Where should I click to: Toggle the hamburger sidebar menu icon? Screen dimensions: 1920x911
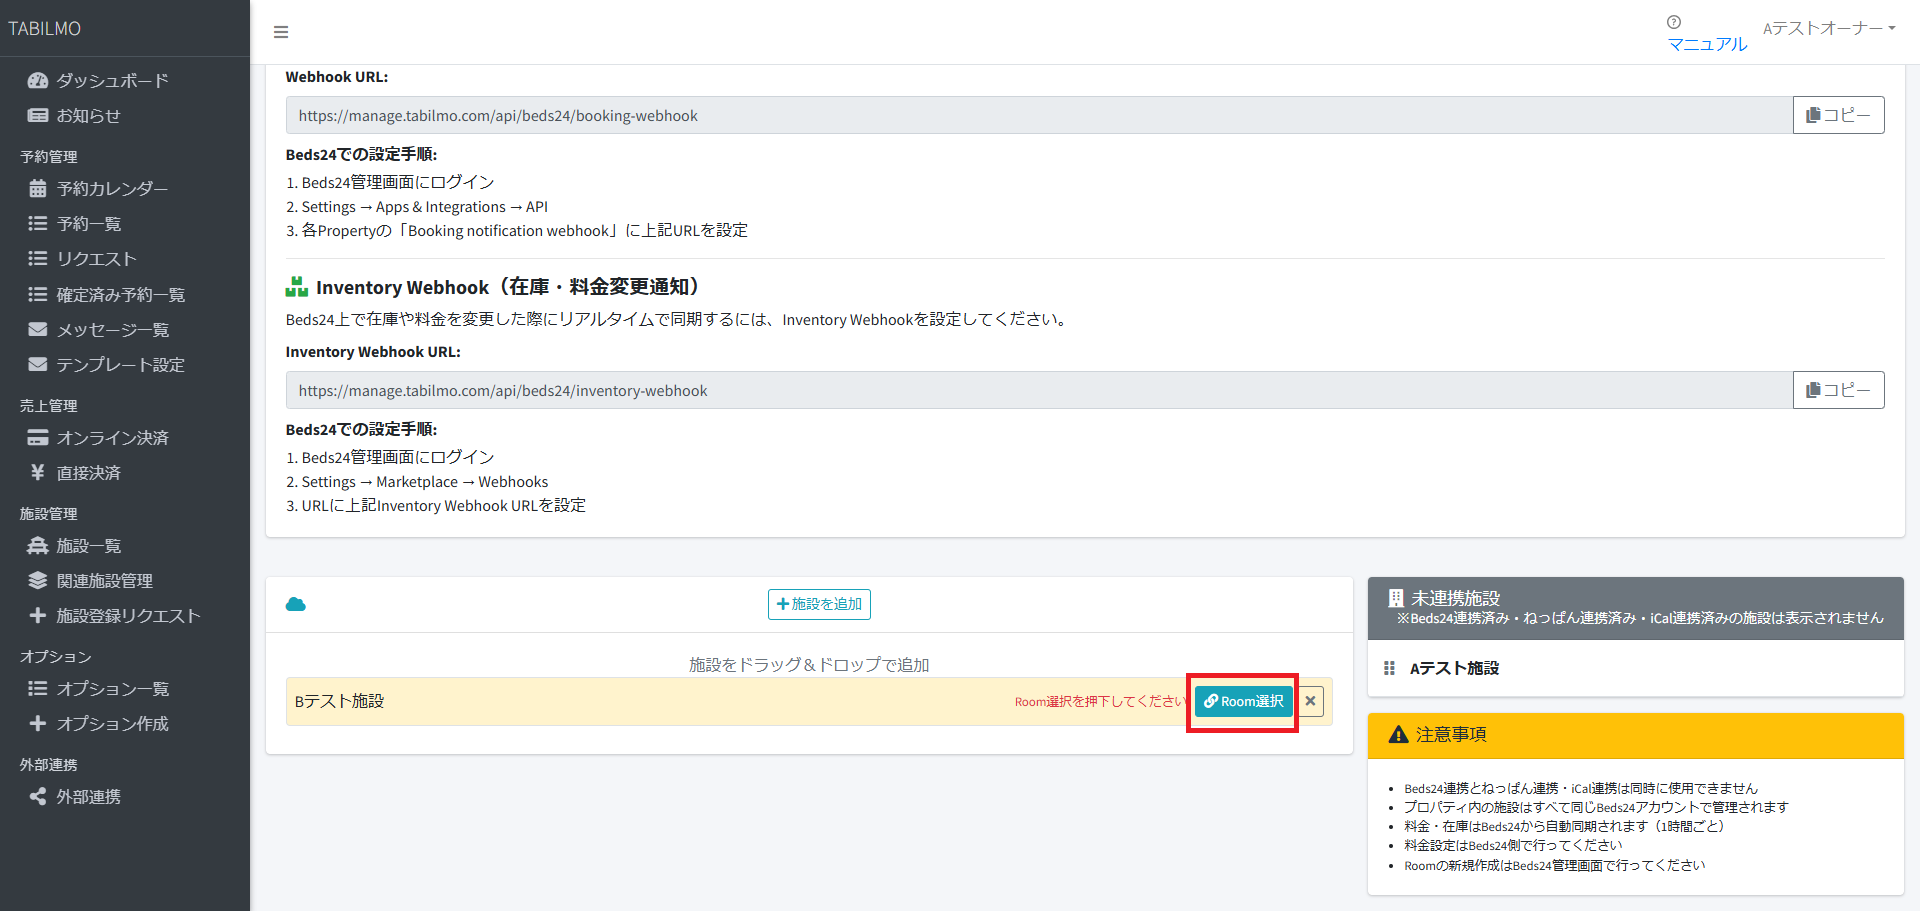[281, 32]
